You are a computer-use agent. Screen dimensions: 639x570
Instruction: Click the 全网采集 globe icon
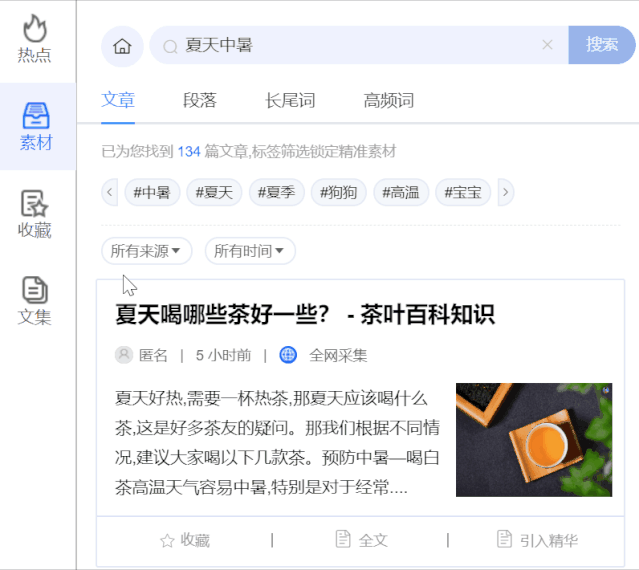(x=288, y=355)
